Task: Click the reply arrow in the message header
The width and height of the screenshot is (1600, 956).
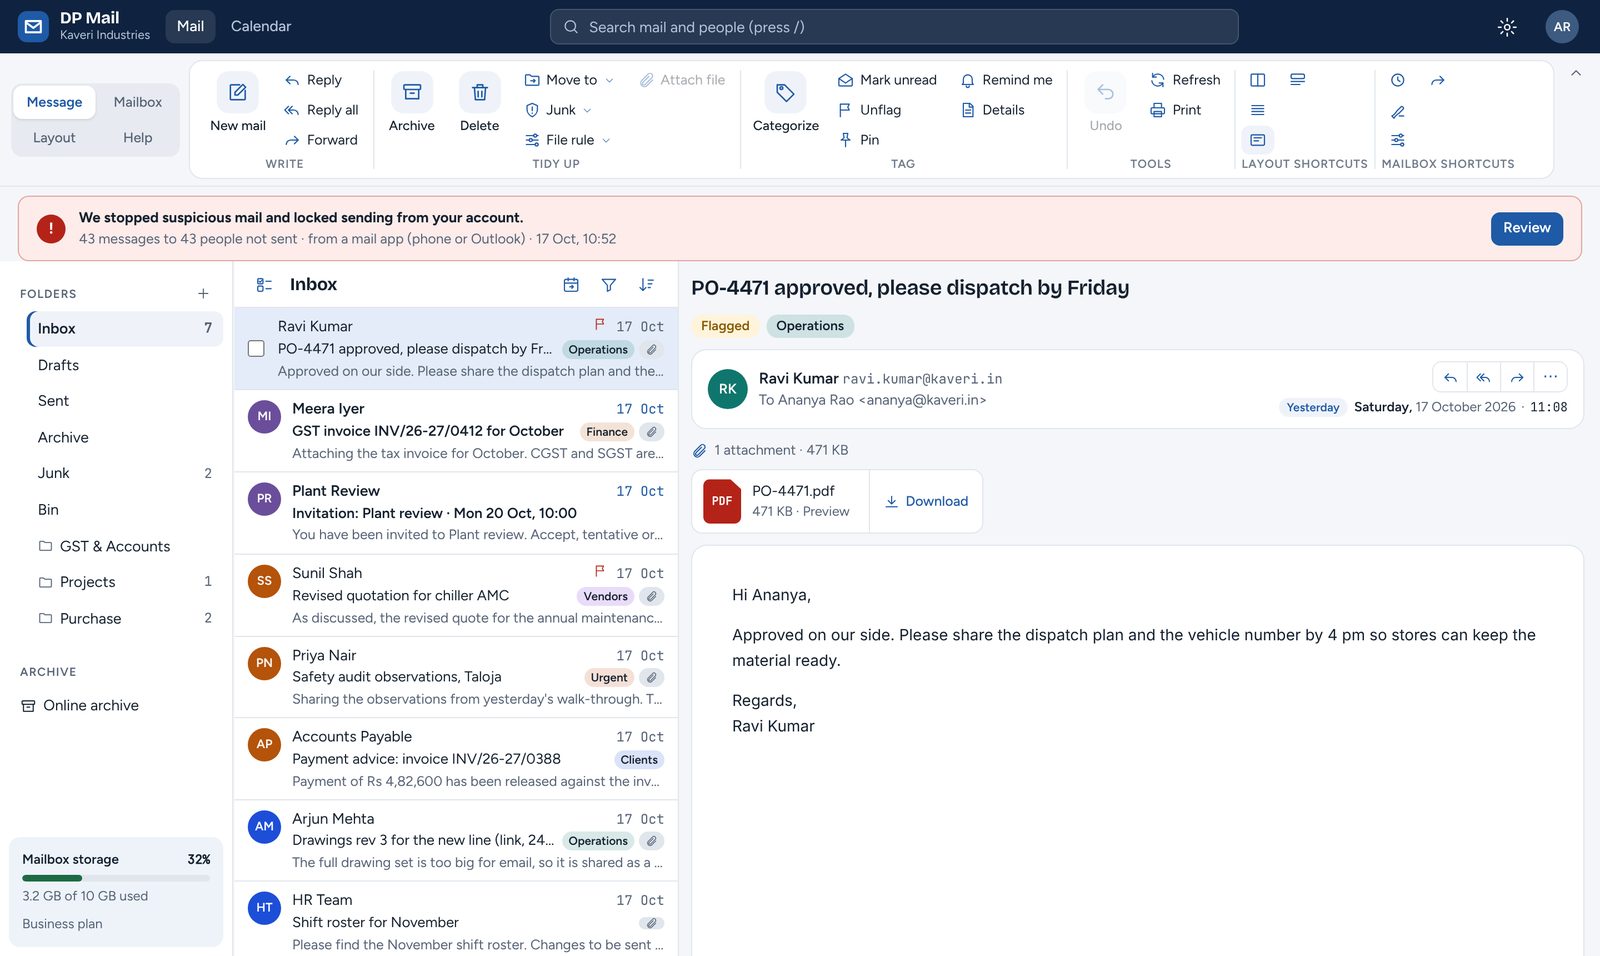Action: [1450, 378]
